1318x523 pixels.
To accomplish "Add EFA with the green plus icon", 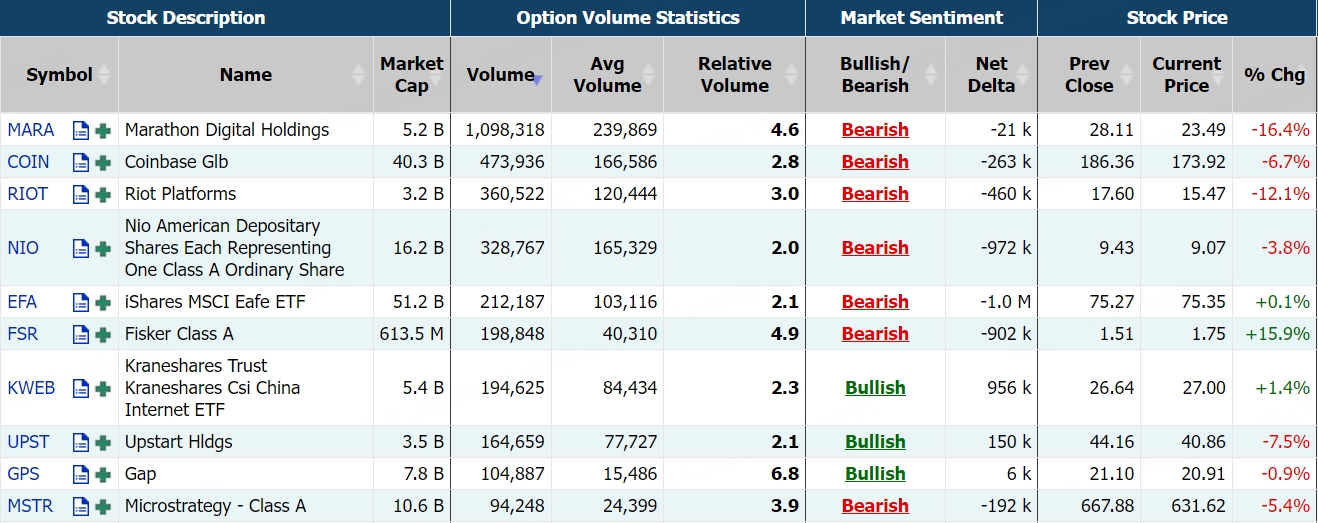I will point(103,302).
